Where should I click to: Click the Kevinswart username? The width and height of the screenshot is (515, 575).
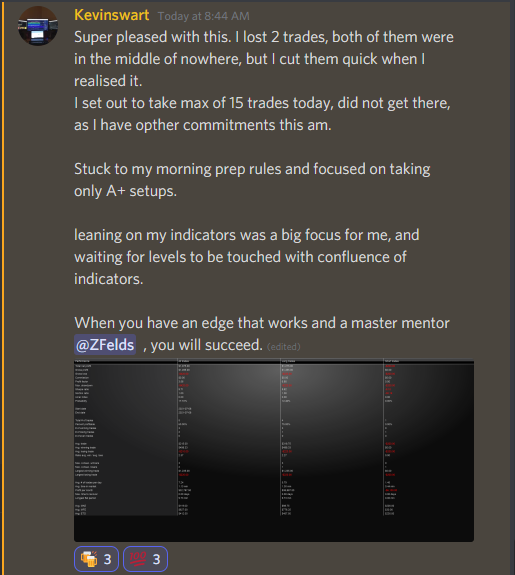coord(112,15)
